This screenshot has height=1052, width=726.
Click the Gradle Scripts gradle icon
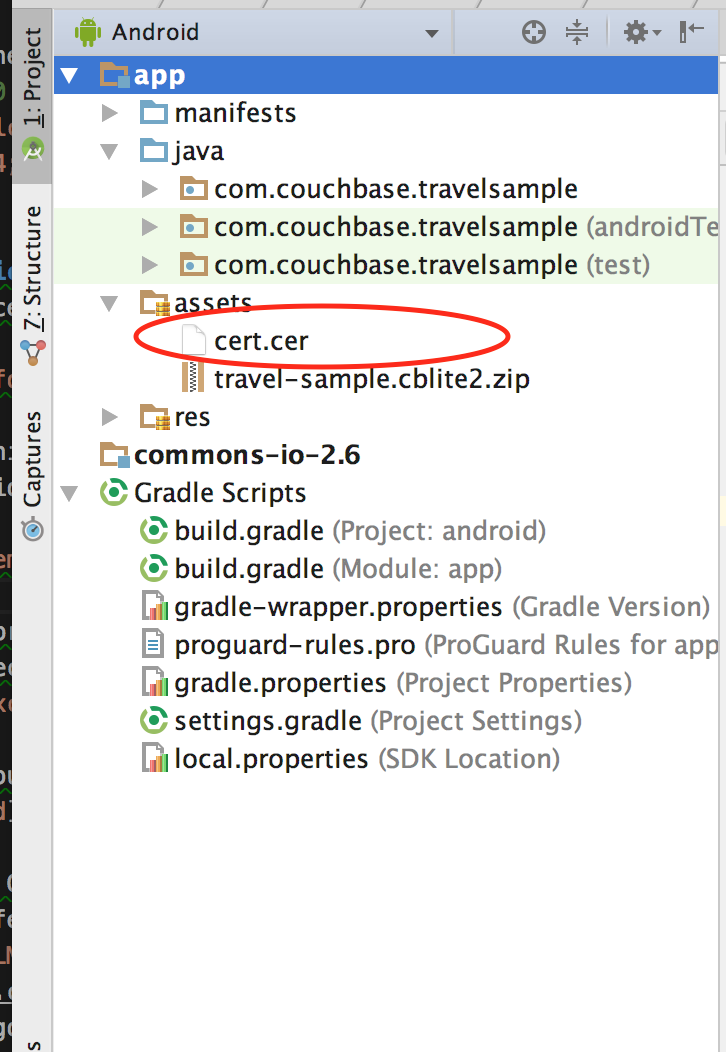coord(113,492)
